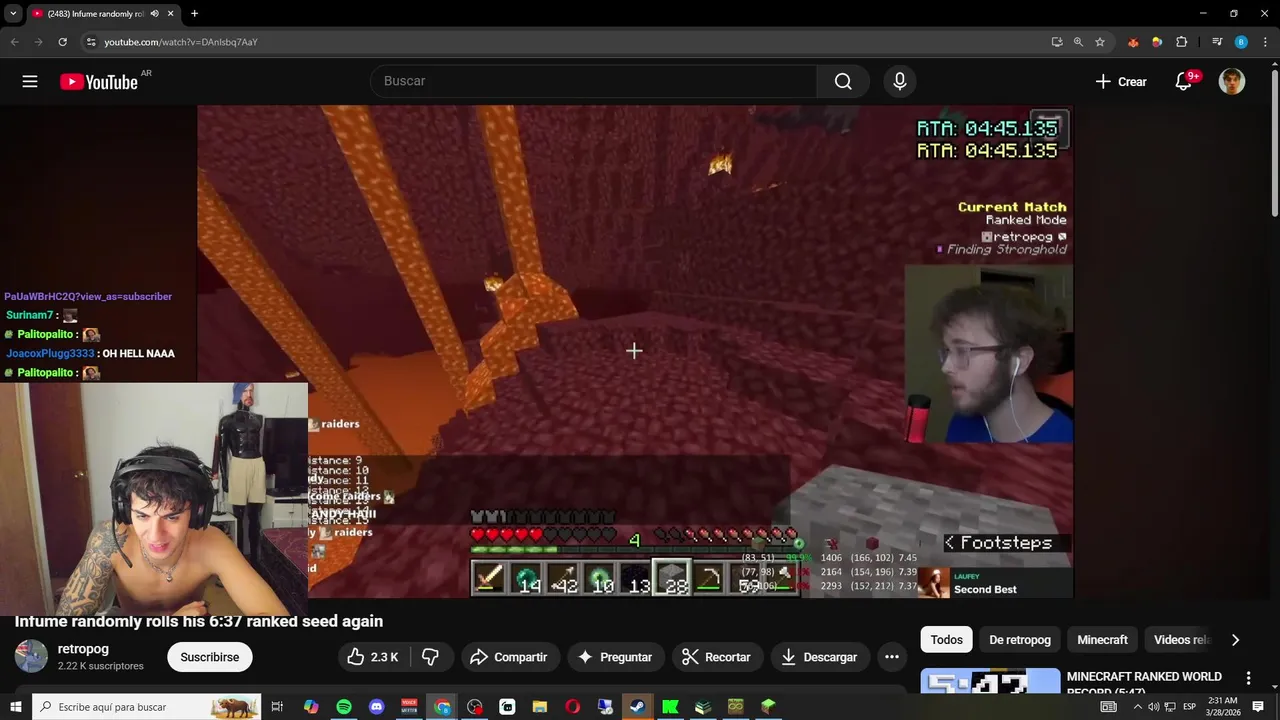The height and width of the screenshot is (720, 1280).
Task: Open the red fox extension icon
Action: [1133, 42]
